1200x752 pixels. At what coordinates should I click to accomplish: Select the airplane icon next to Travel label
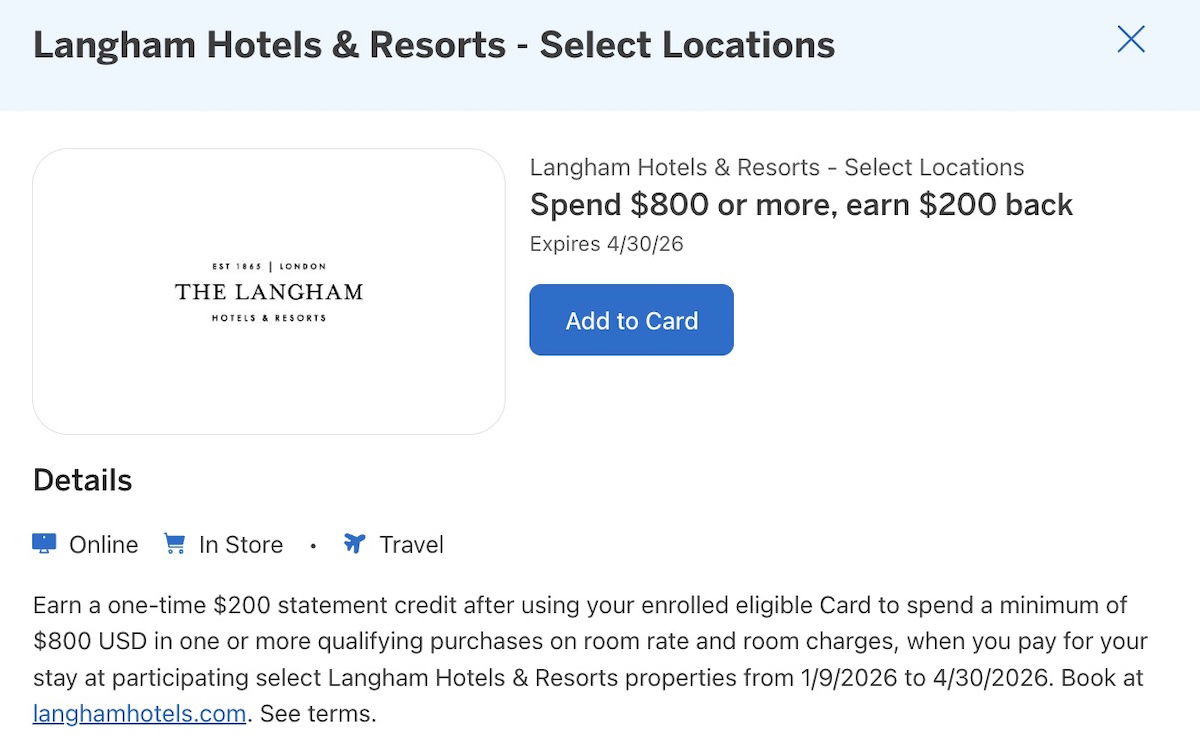(355, 544)
